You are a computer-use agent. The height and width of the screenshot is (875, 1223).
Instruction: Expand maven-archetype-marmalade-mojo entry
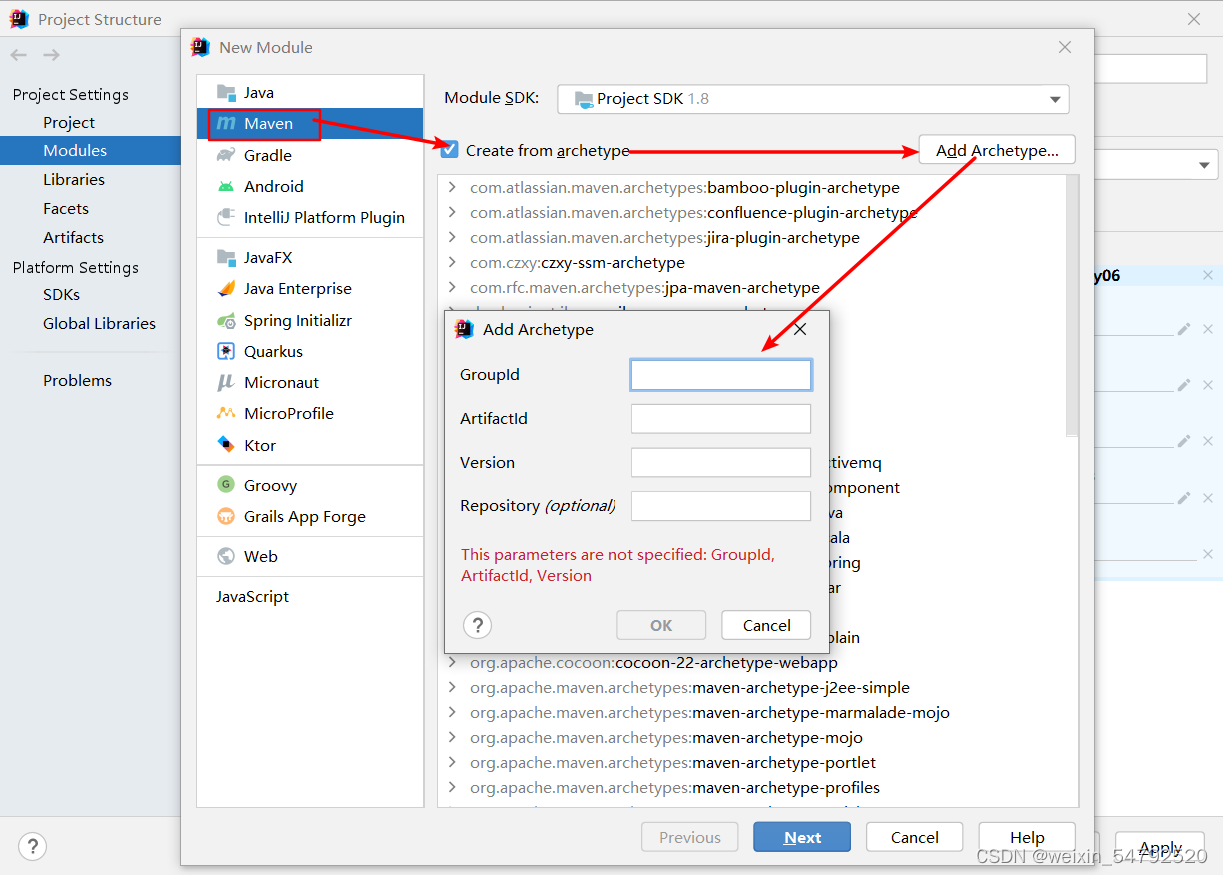[x=452, y=712]
